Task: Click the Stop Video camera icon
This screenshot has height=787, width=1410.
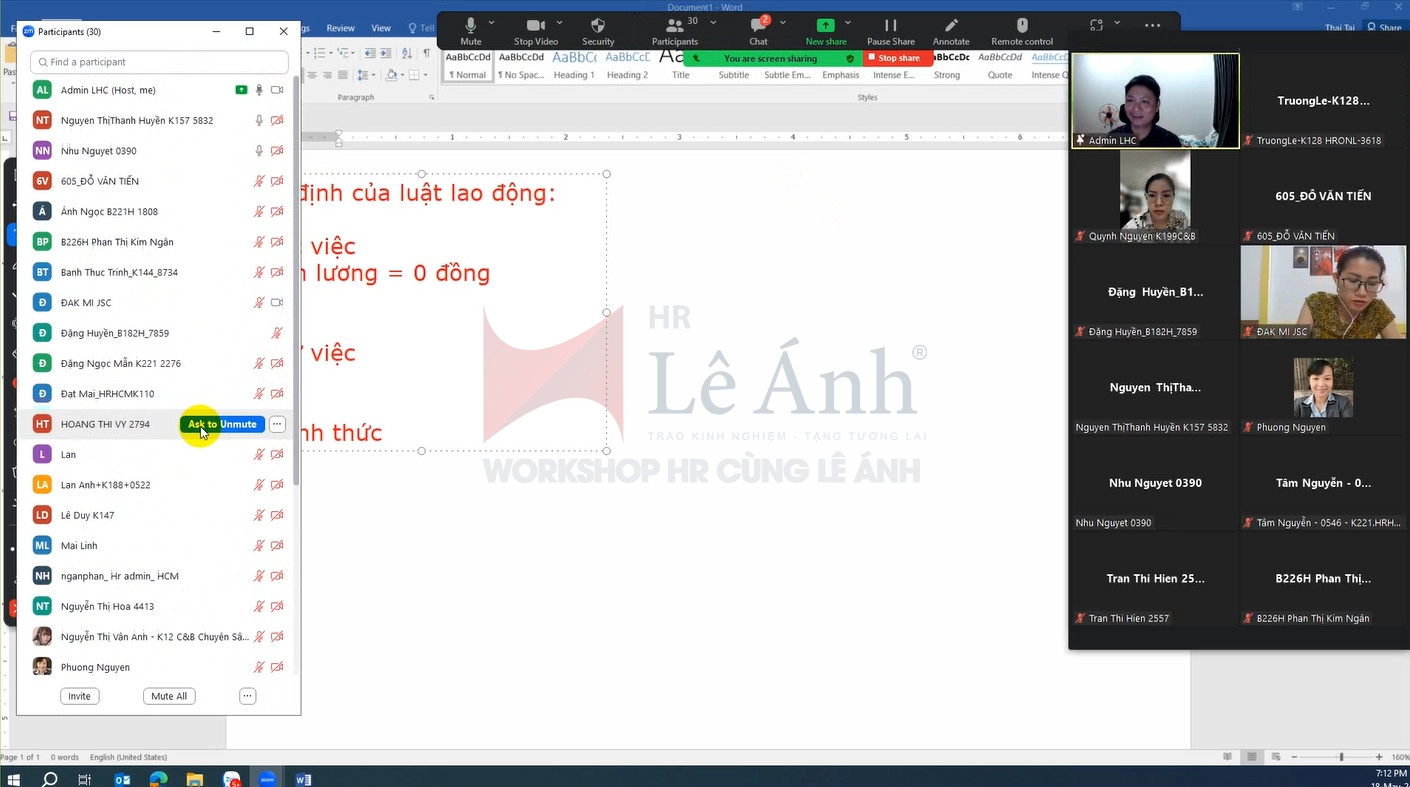Action: (536, 26)
